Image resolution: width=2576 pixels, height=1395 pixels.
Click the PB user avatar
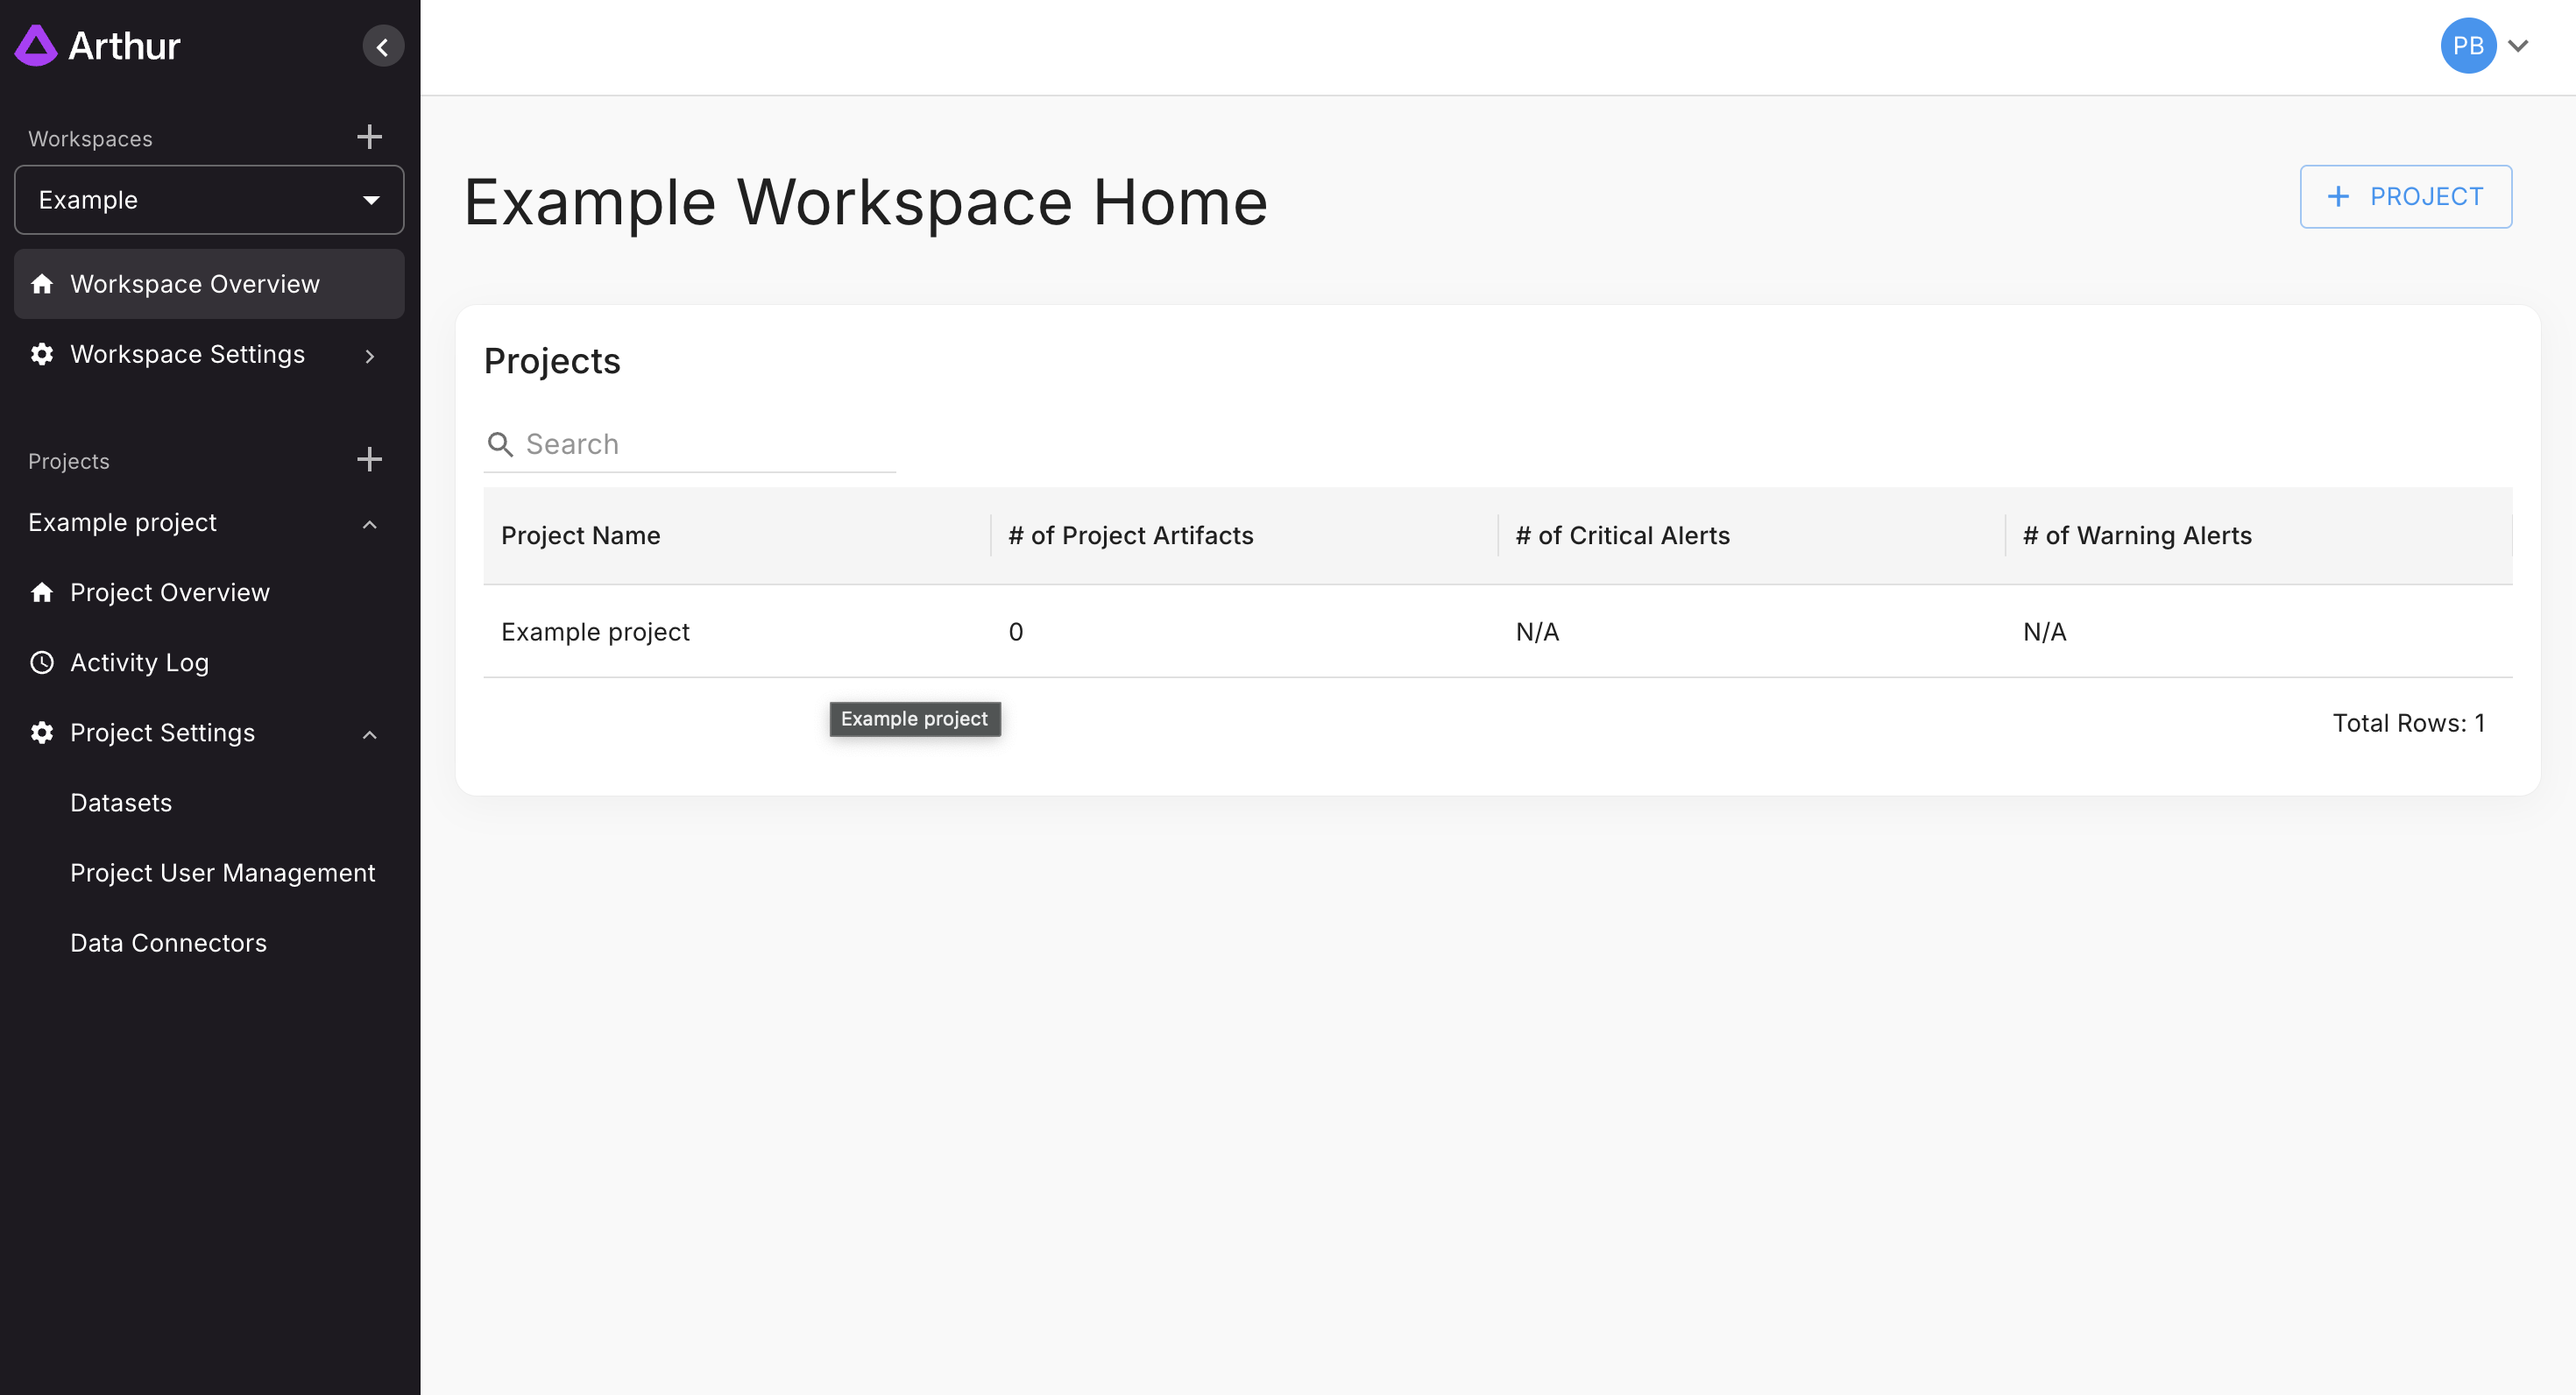[2467, 46]
